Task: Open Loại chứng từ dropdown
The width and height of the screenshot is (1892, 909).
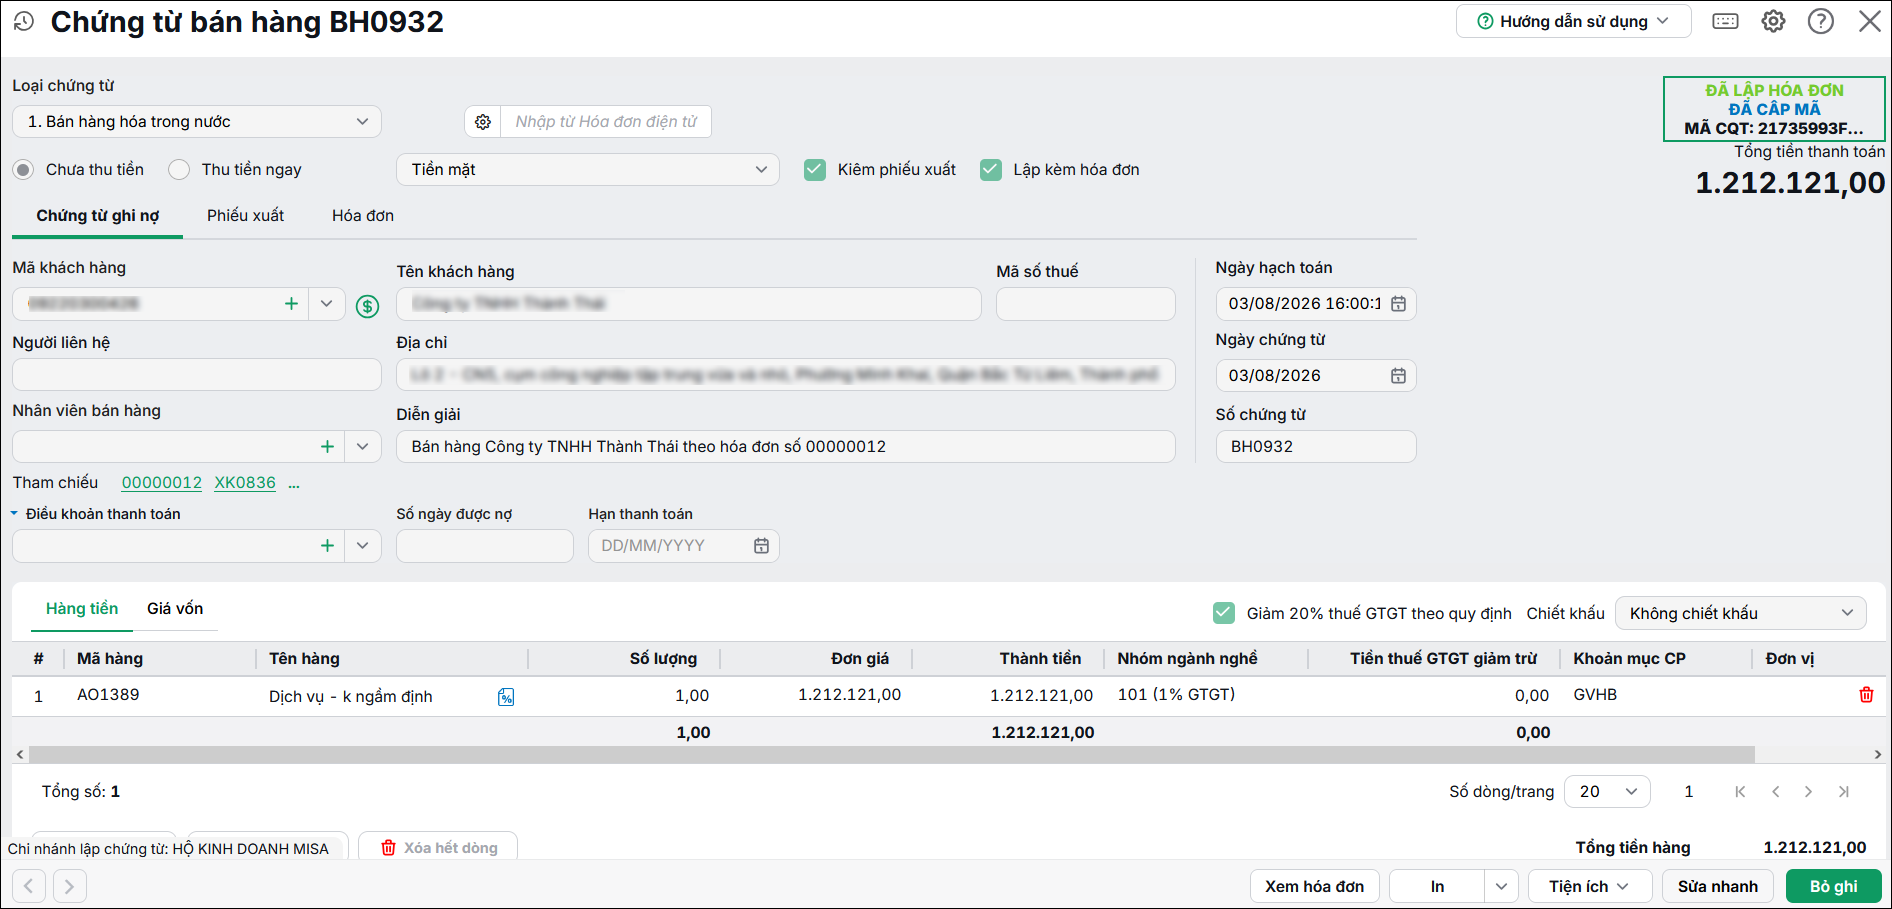Action: point(197,122)
